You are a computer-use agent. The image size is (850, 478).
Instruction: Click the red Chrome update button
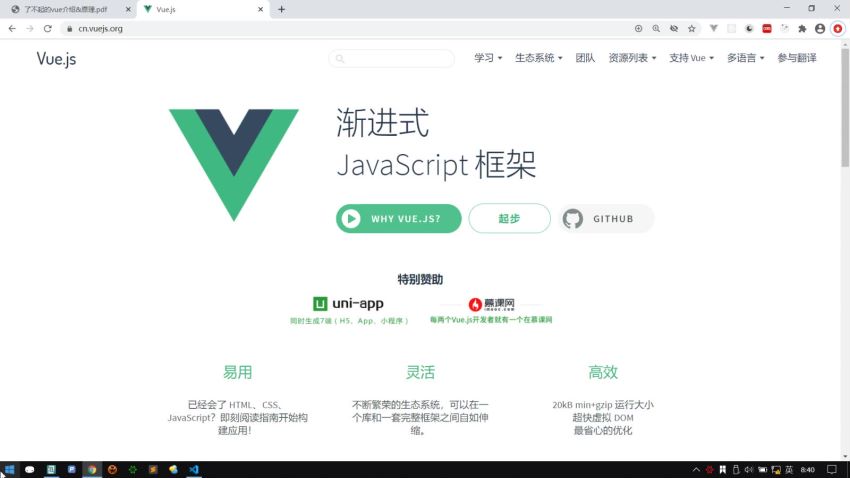(x=838, y=29)
